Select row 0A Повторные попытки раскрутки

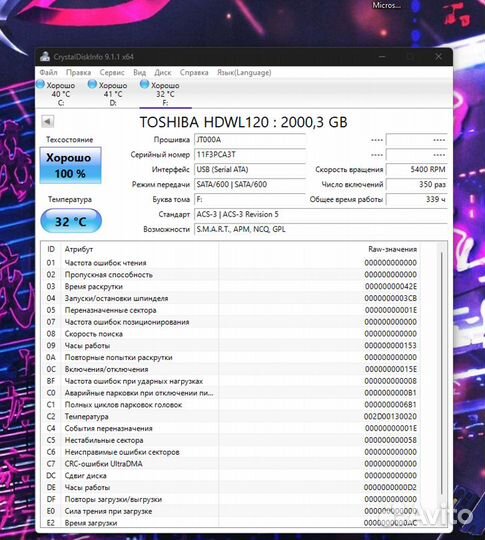tap(231, 357)
